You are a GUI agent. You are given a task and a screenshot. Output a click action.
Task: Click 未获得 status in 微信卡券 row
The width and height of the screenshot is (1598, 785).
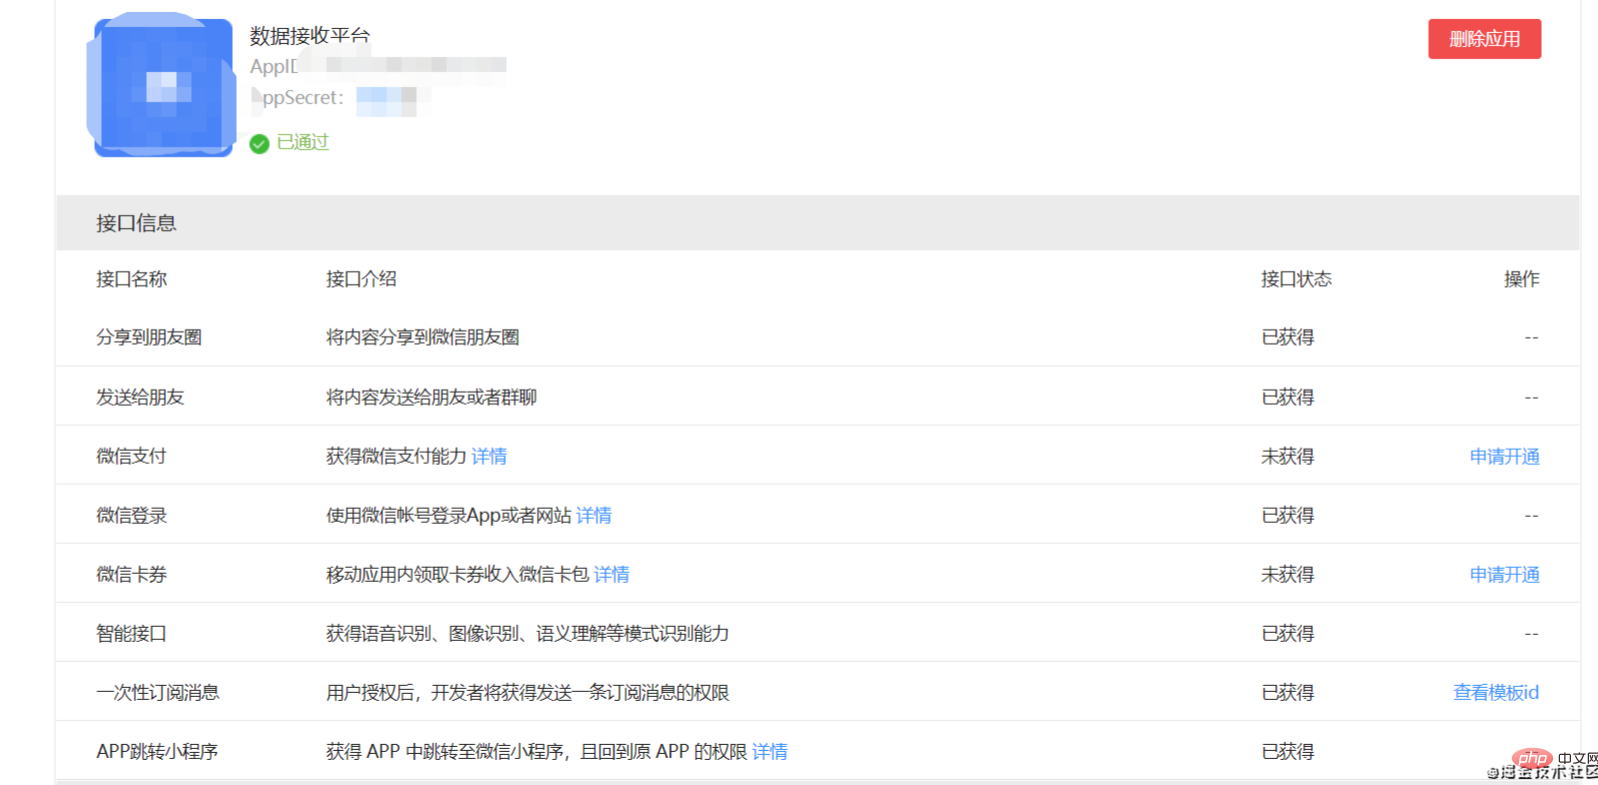click(x=1287, y=574)
